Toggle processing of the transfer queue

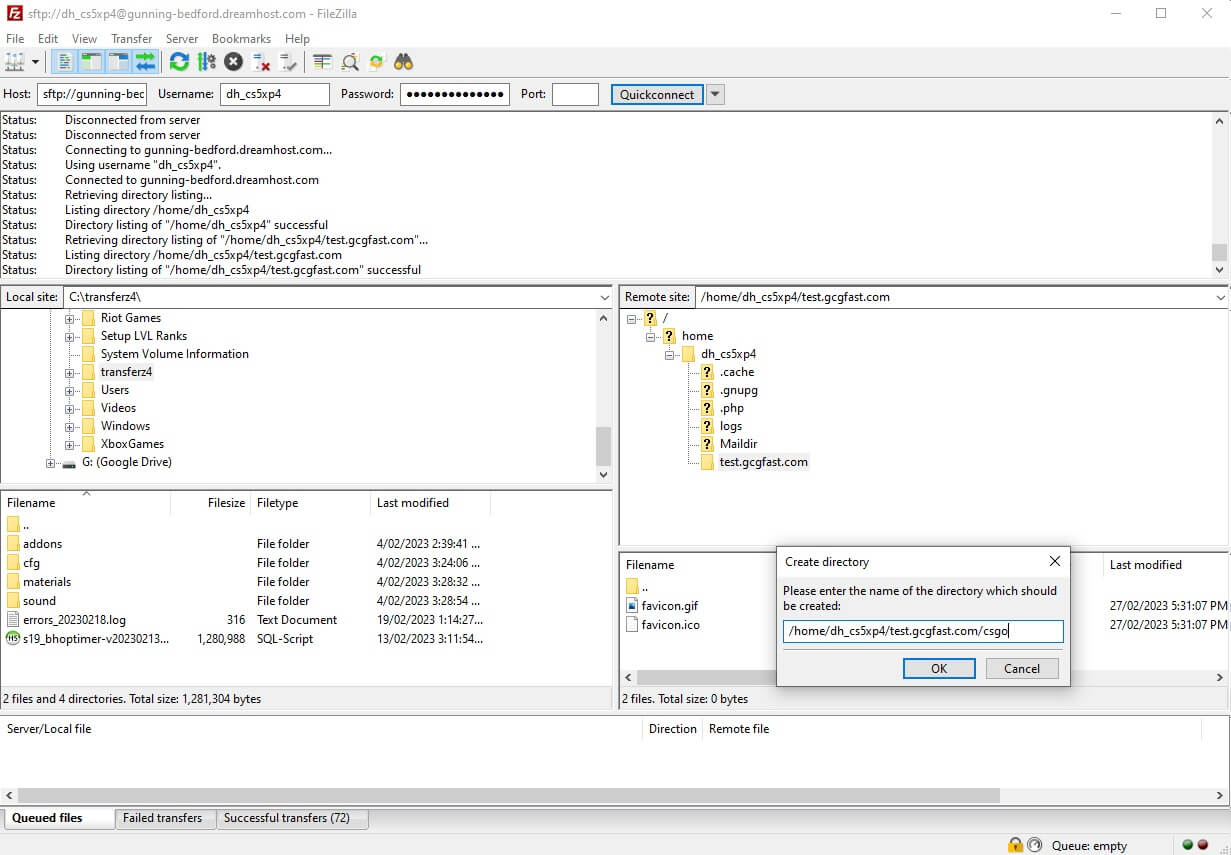206,62
